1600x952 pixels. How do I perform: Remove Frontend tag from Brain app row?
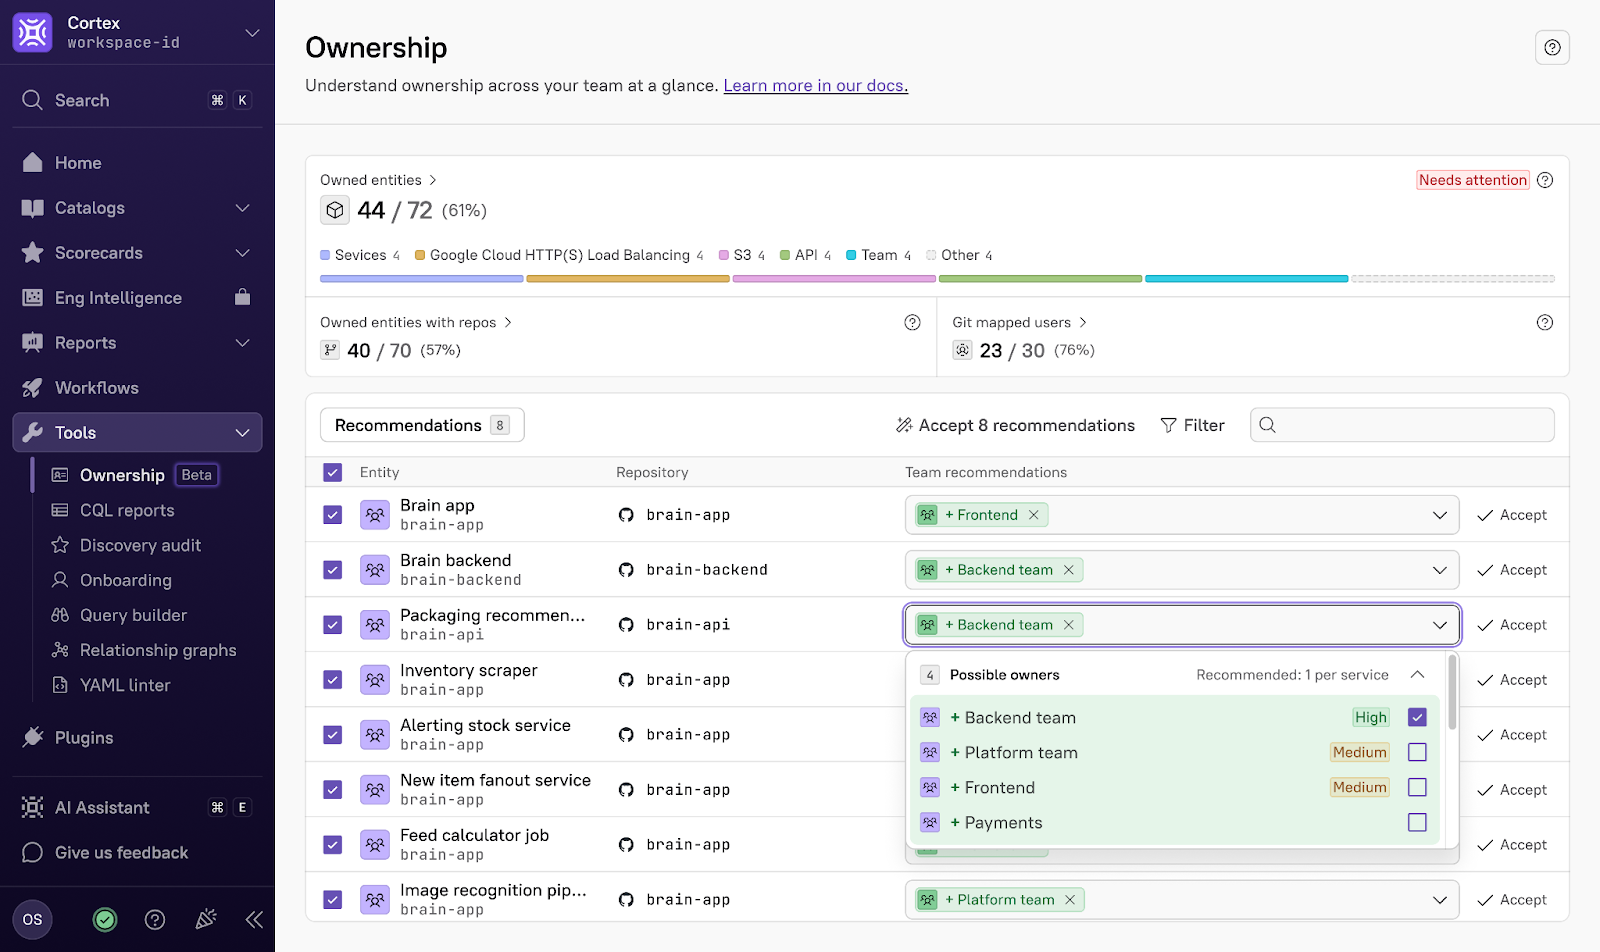pyautogui.click(x=1034, y=515)
